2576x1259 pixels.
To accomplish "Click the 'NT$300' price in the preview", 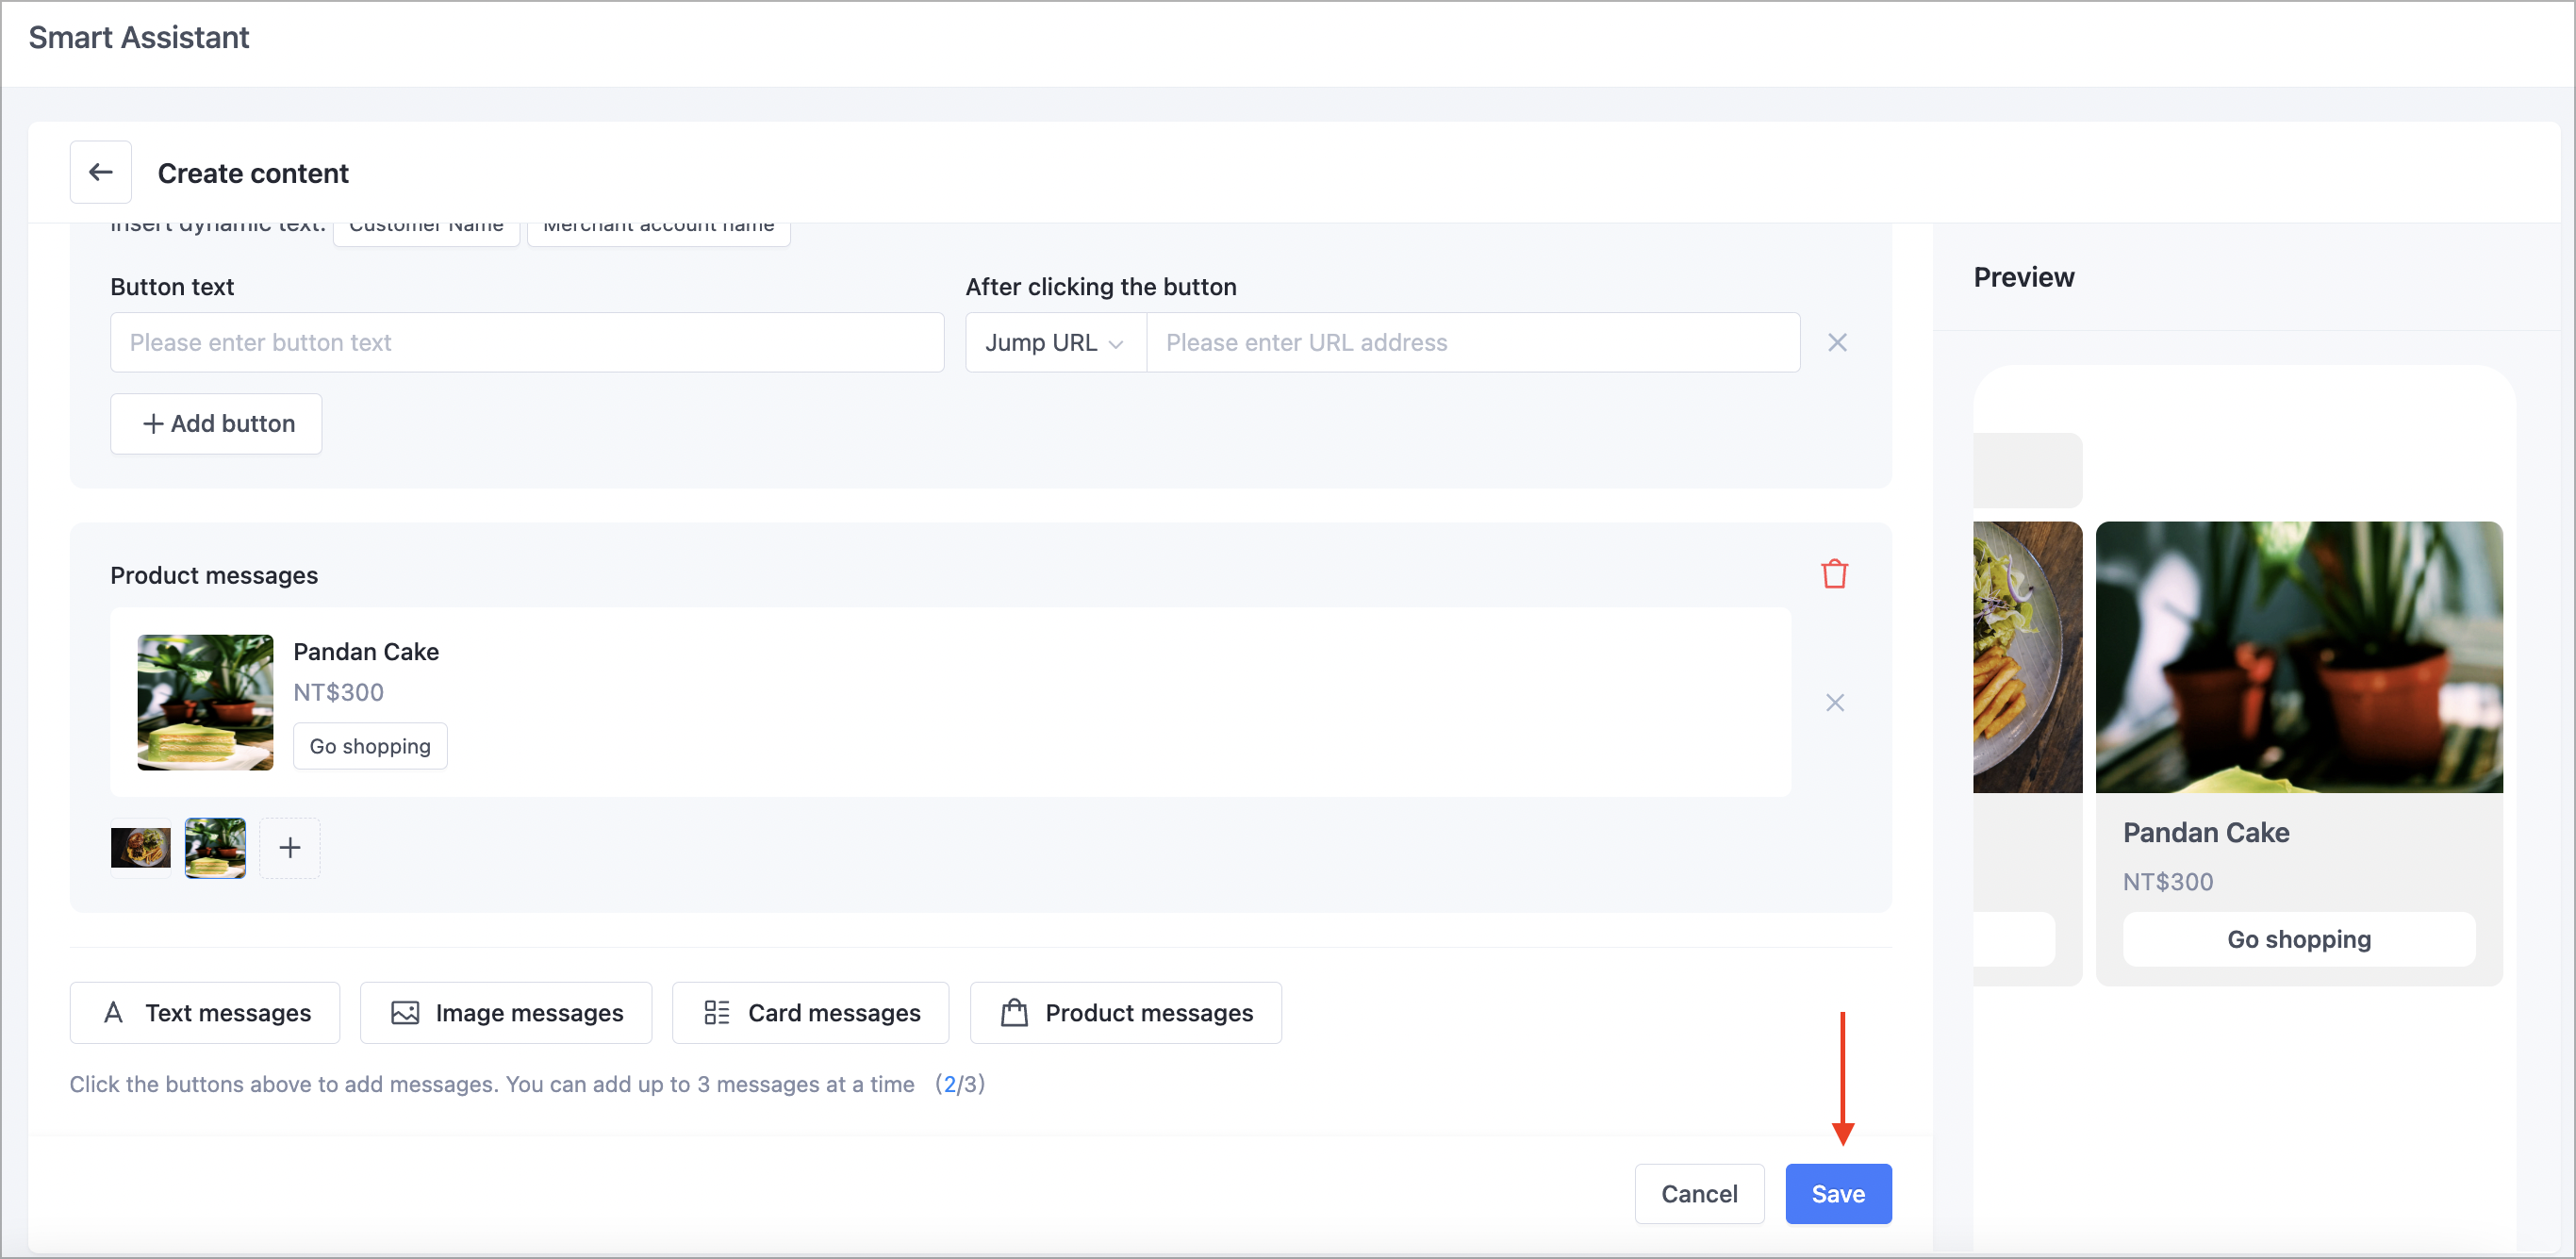I will (2168, 881).
